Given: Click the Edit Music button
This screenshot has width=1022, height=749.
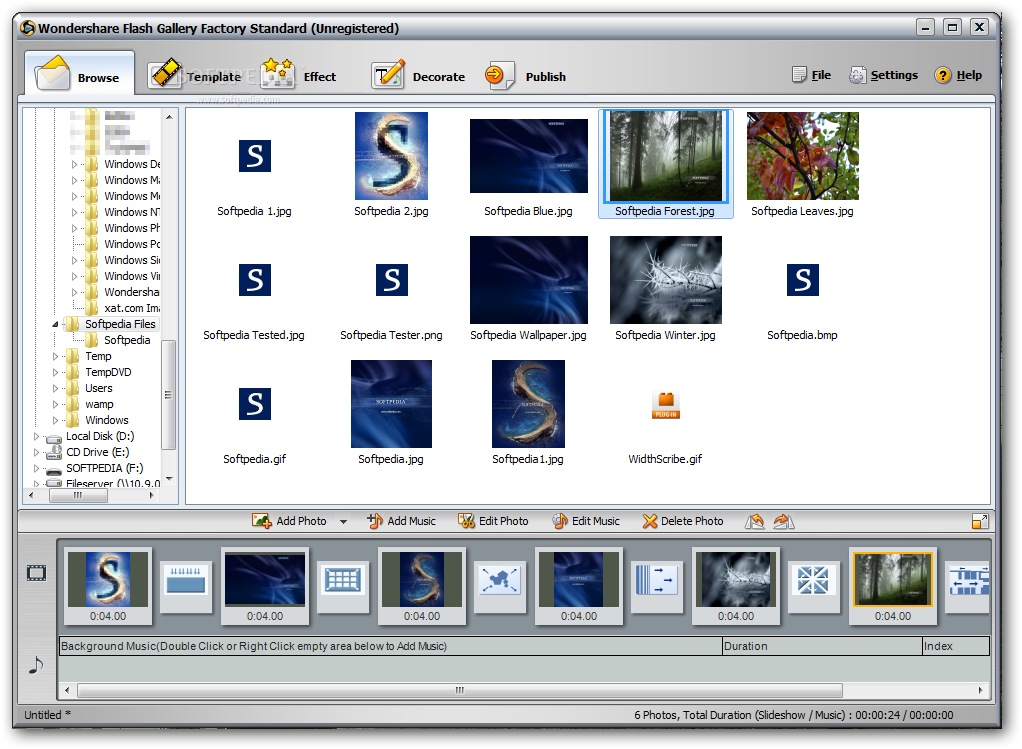Looking at the screenshot, I should [x=586, y=521].
